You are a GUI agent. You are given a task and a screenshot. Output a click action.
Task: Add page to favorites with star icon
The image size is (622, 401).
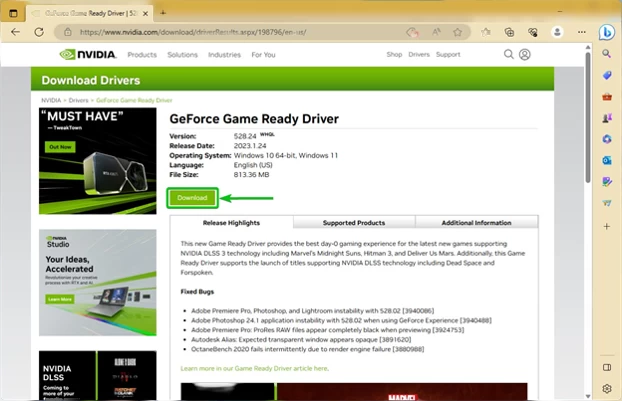coord(457,32)
